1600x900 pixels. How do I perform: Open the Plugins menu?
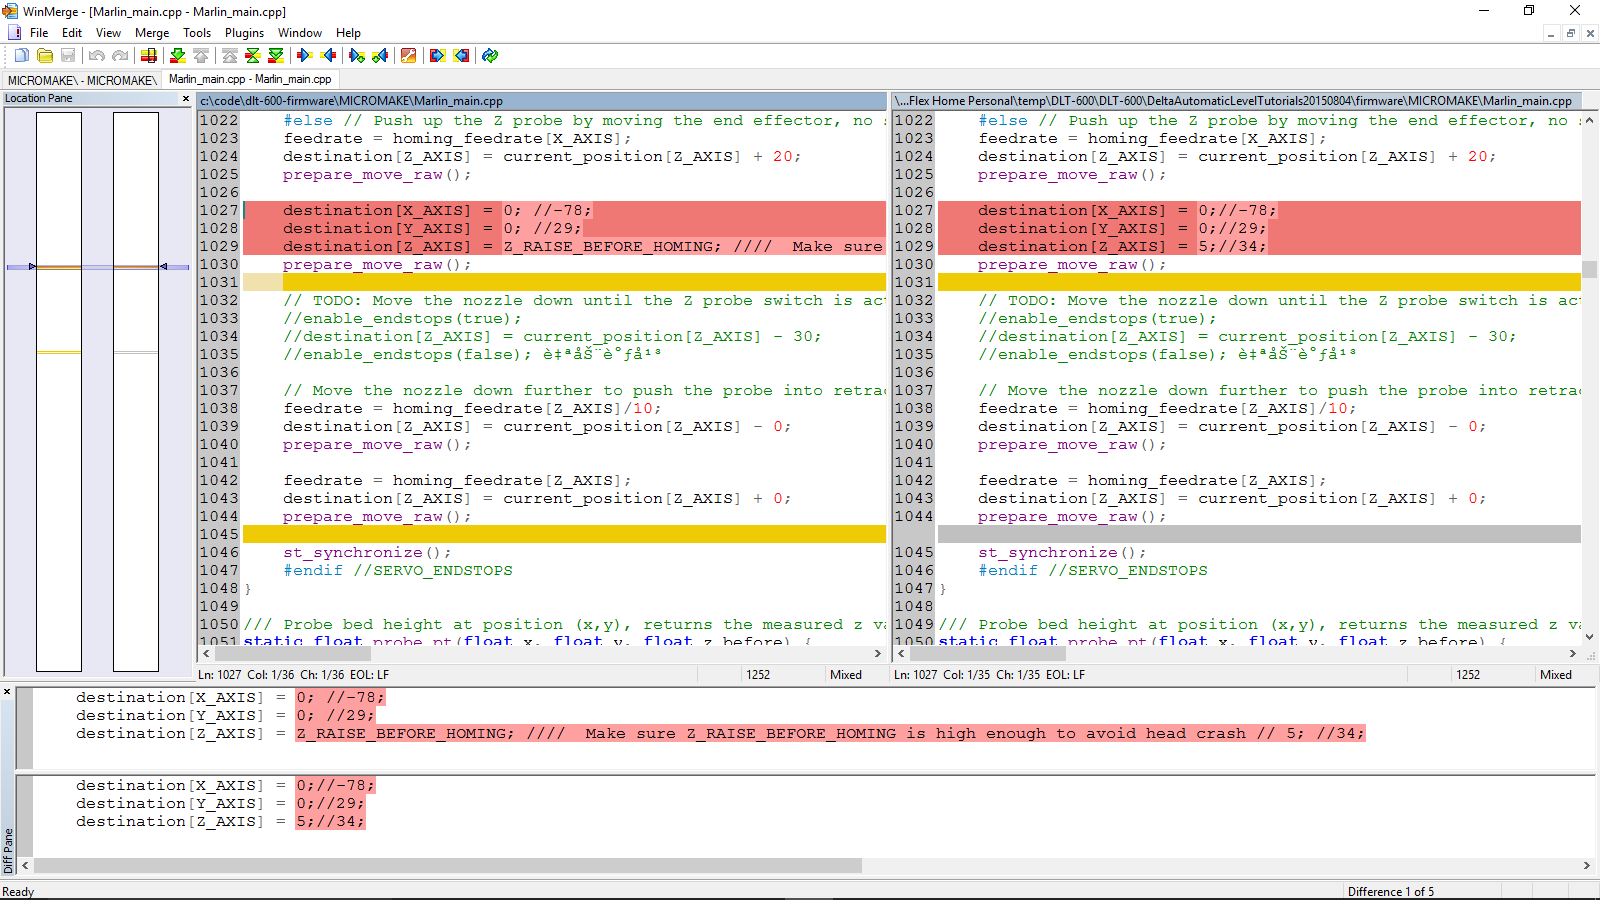click(x=244, y=33)
